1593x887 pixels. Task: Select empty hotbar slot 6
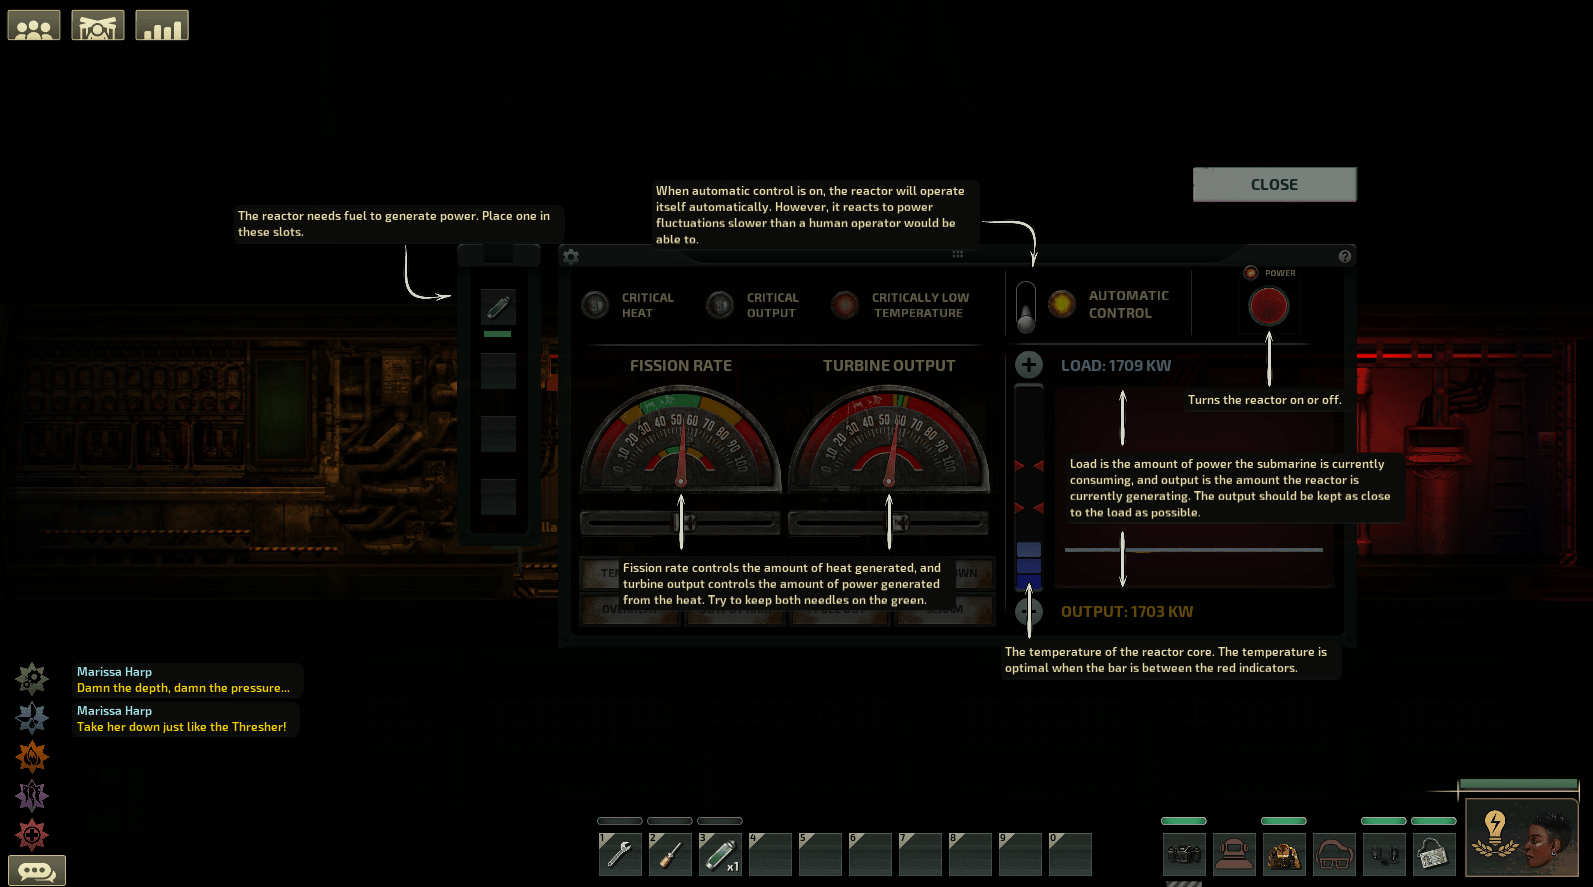[870, 854]
